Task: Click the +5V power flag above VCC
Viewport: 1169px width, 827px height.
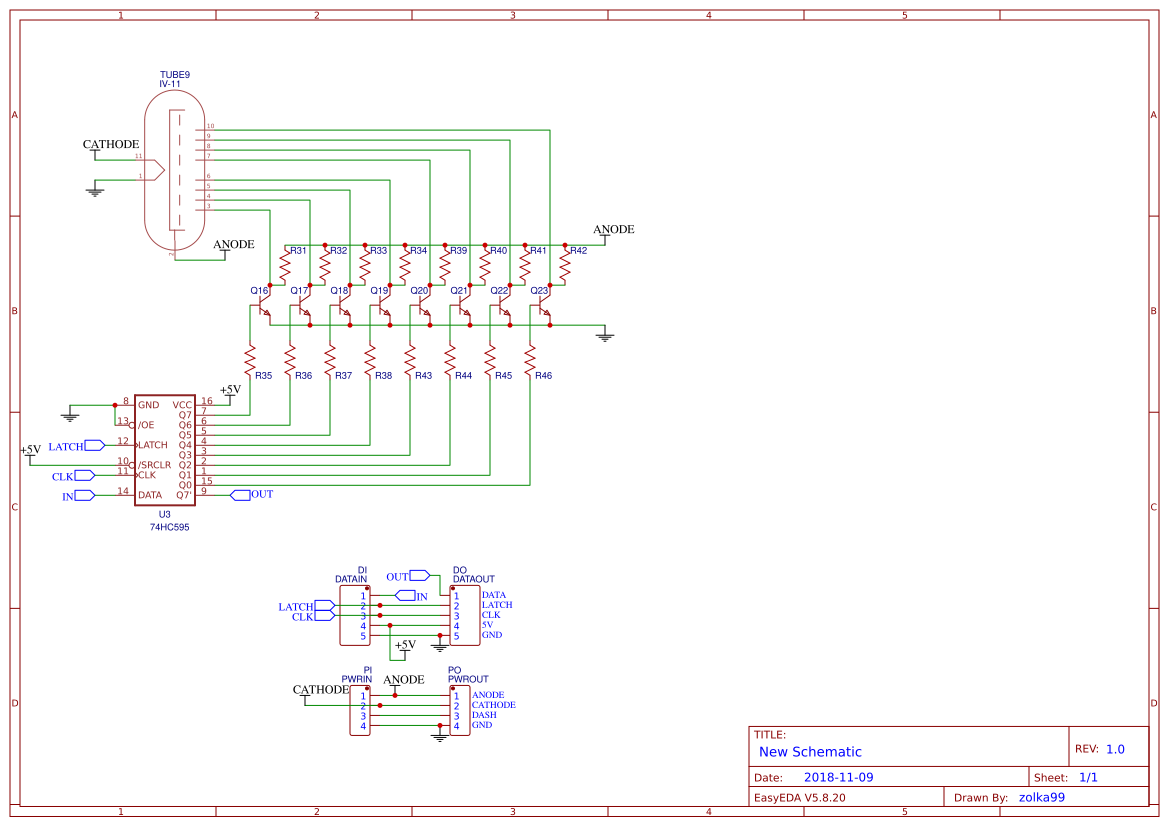Action: click(232, 389)
